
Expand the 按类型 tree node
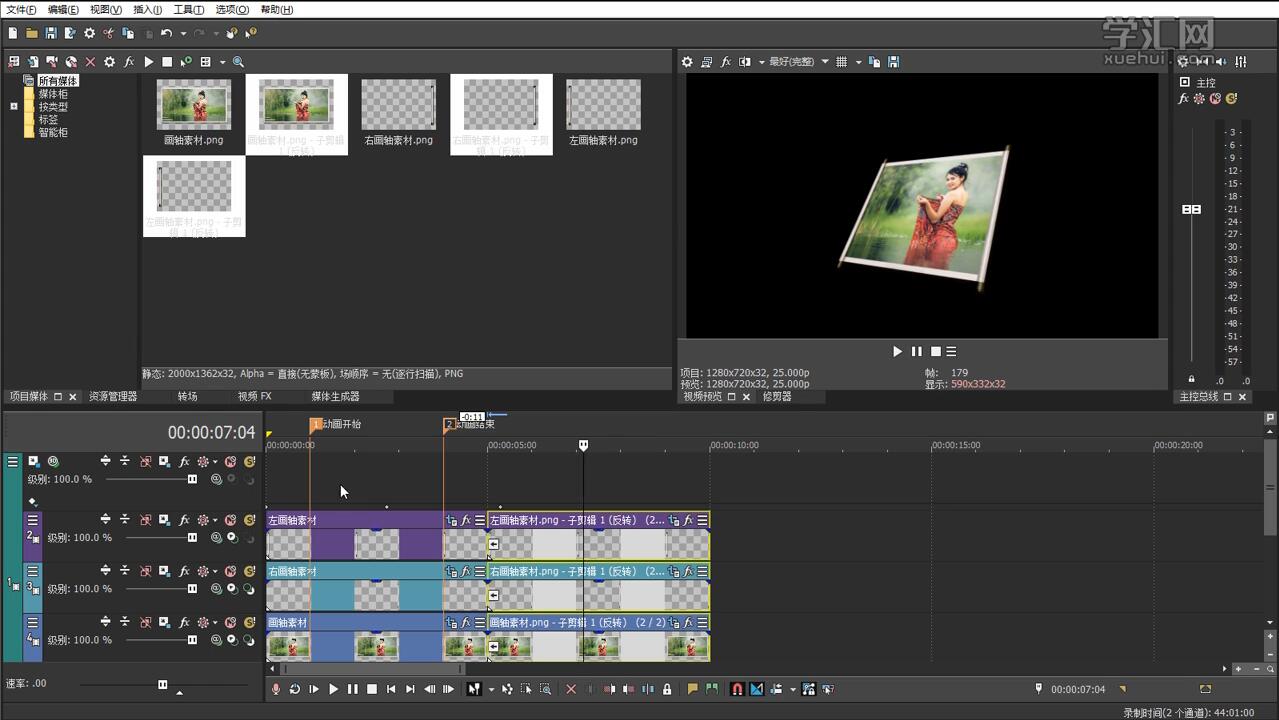(14, 106)
